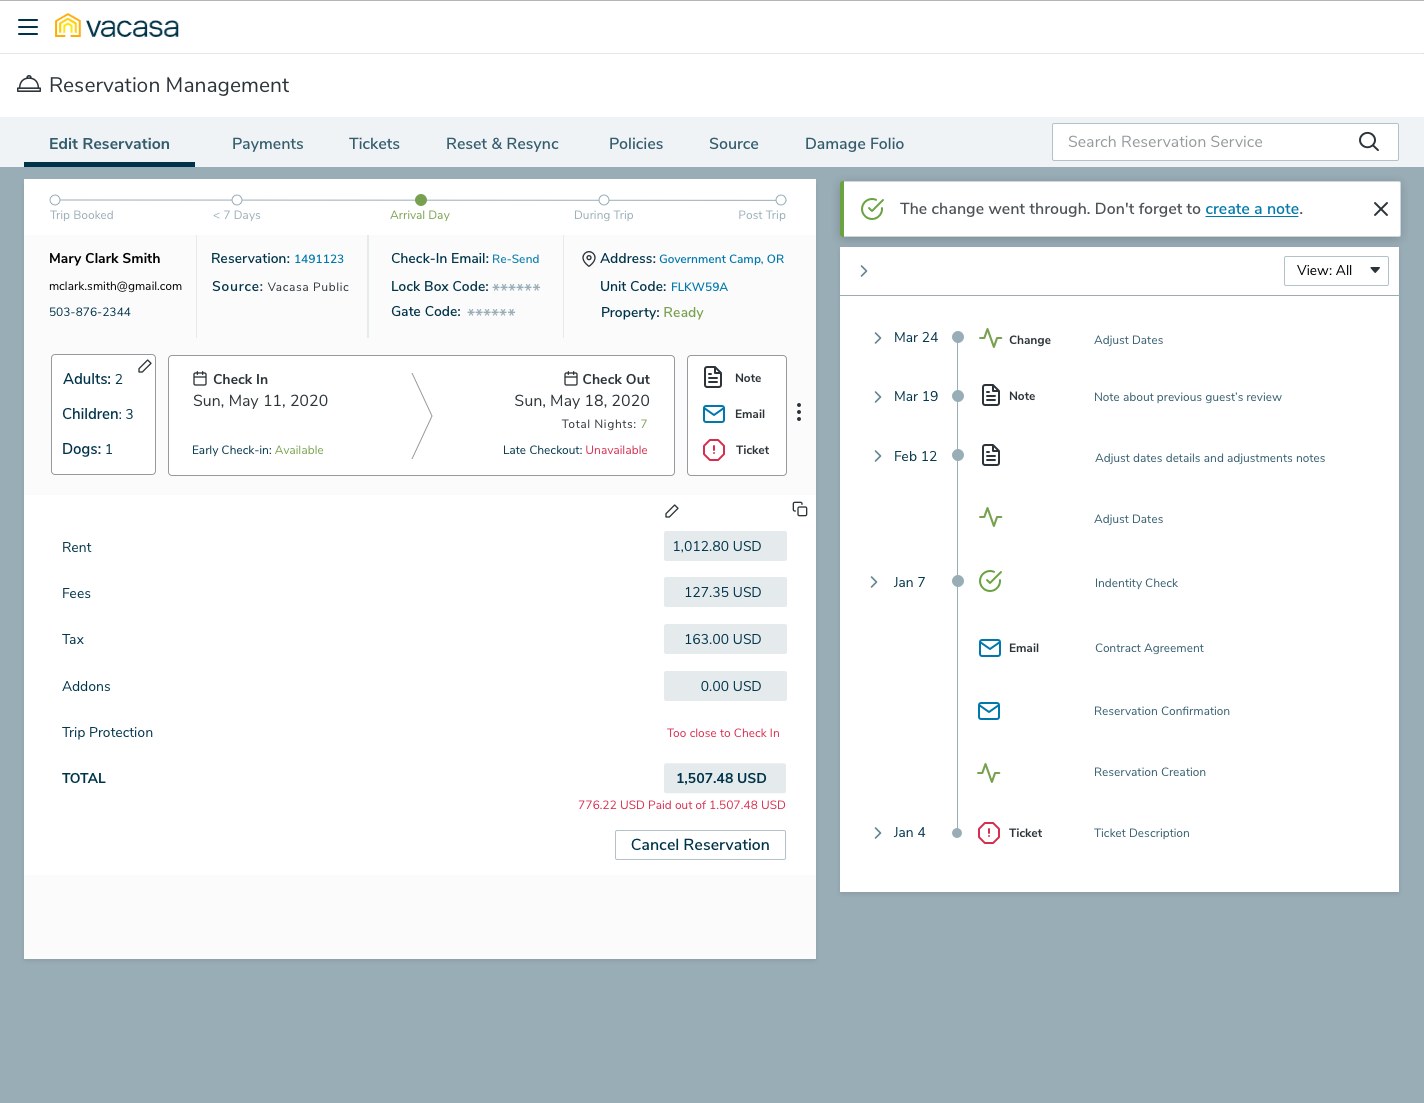Screen dimensions: 1424x1103
Task: Click the Check In calendar icon
Action: tap(200, 379)
